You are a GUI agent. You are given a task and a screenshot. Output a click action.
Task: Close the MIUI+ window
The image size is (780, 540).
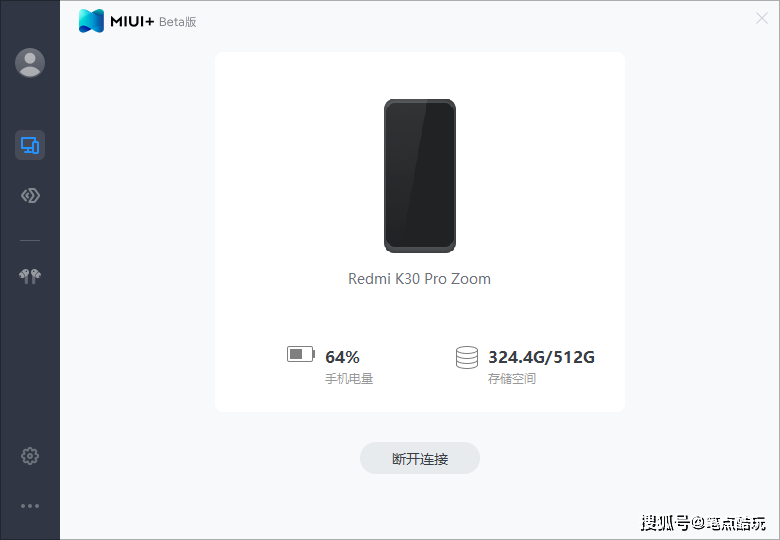[x=762, y=18]
